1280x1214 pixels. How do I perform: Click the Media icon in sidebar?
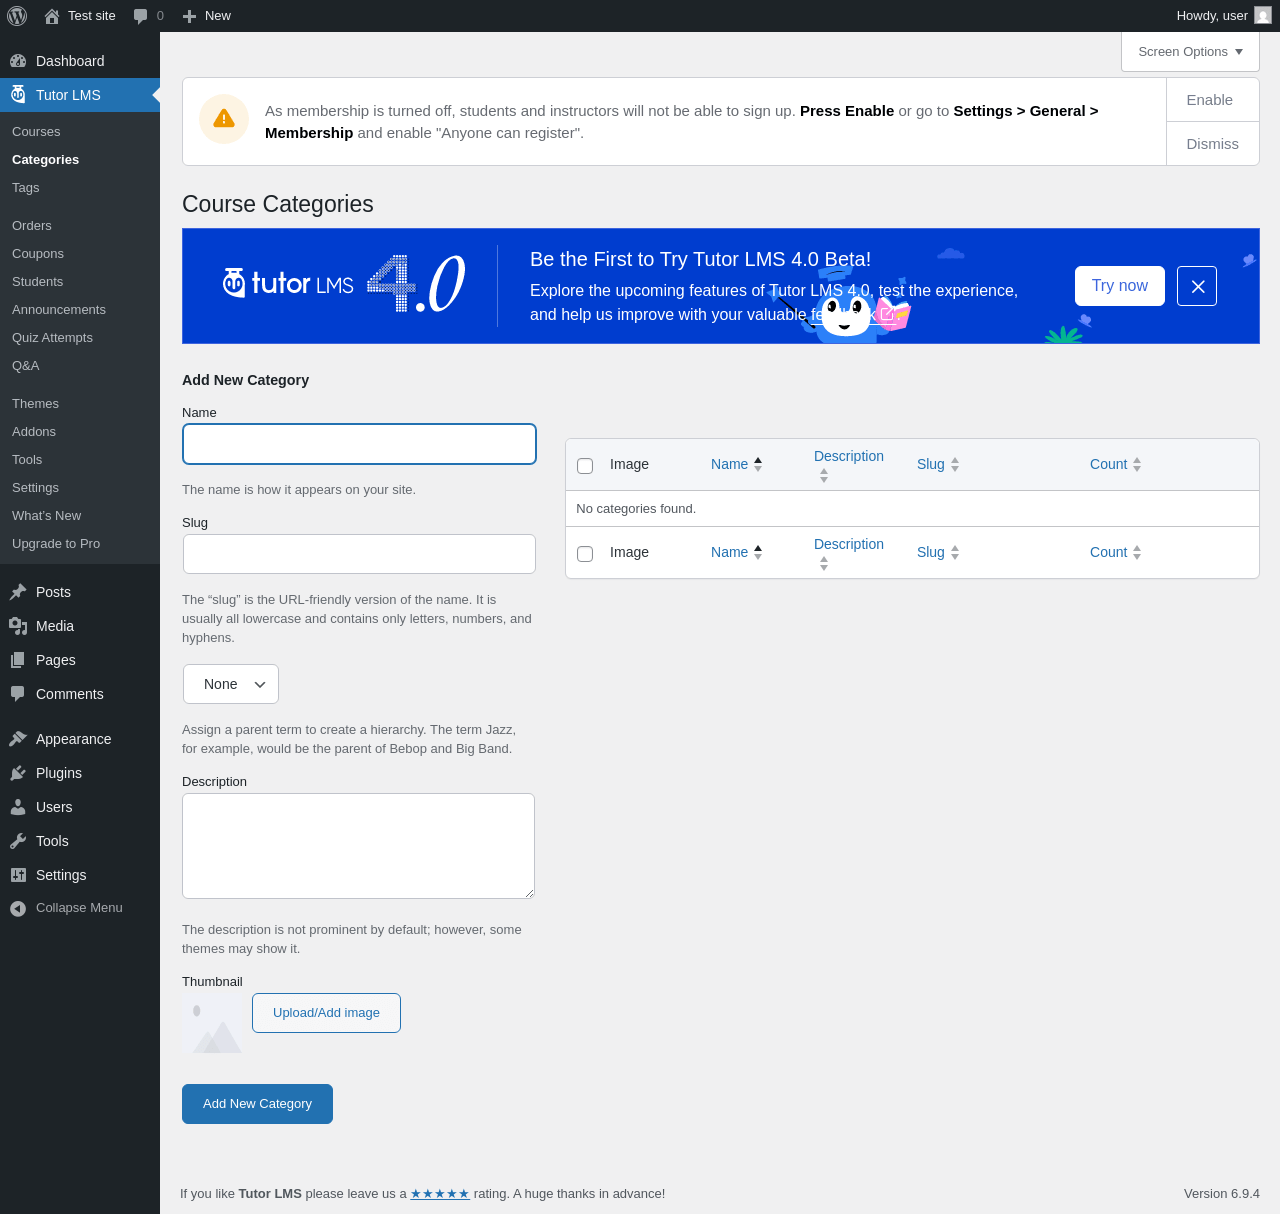(18, 626)
